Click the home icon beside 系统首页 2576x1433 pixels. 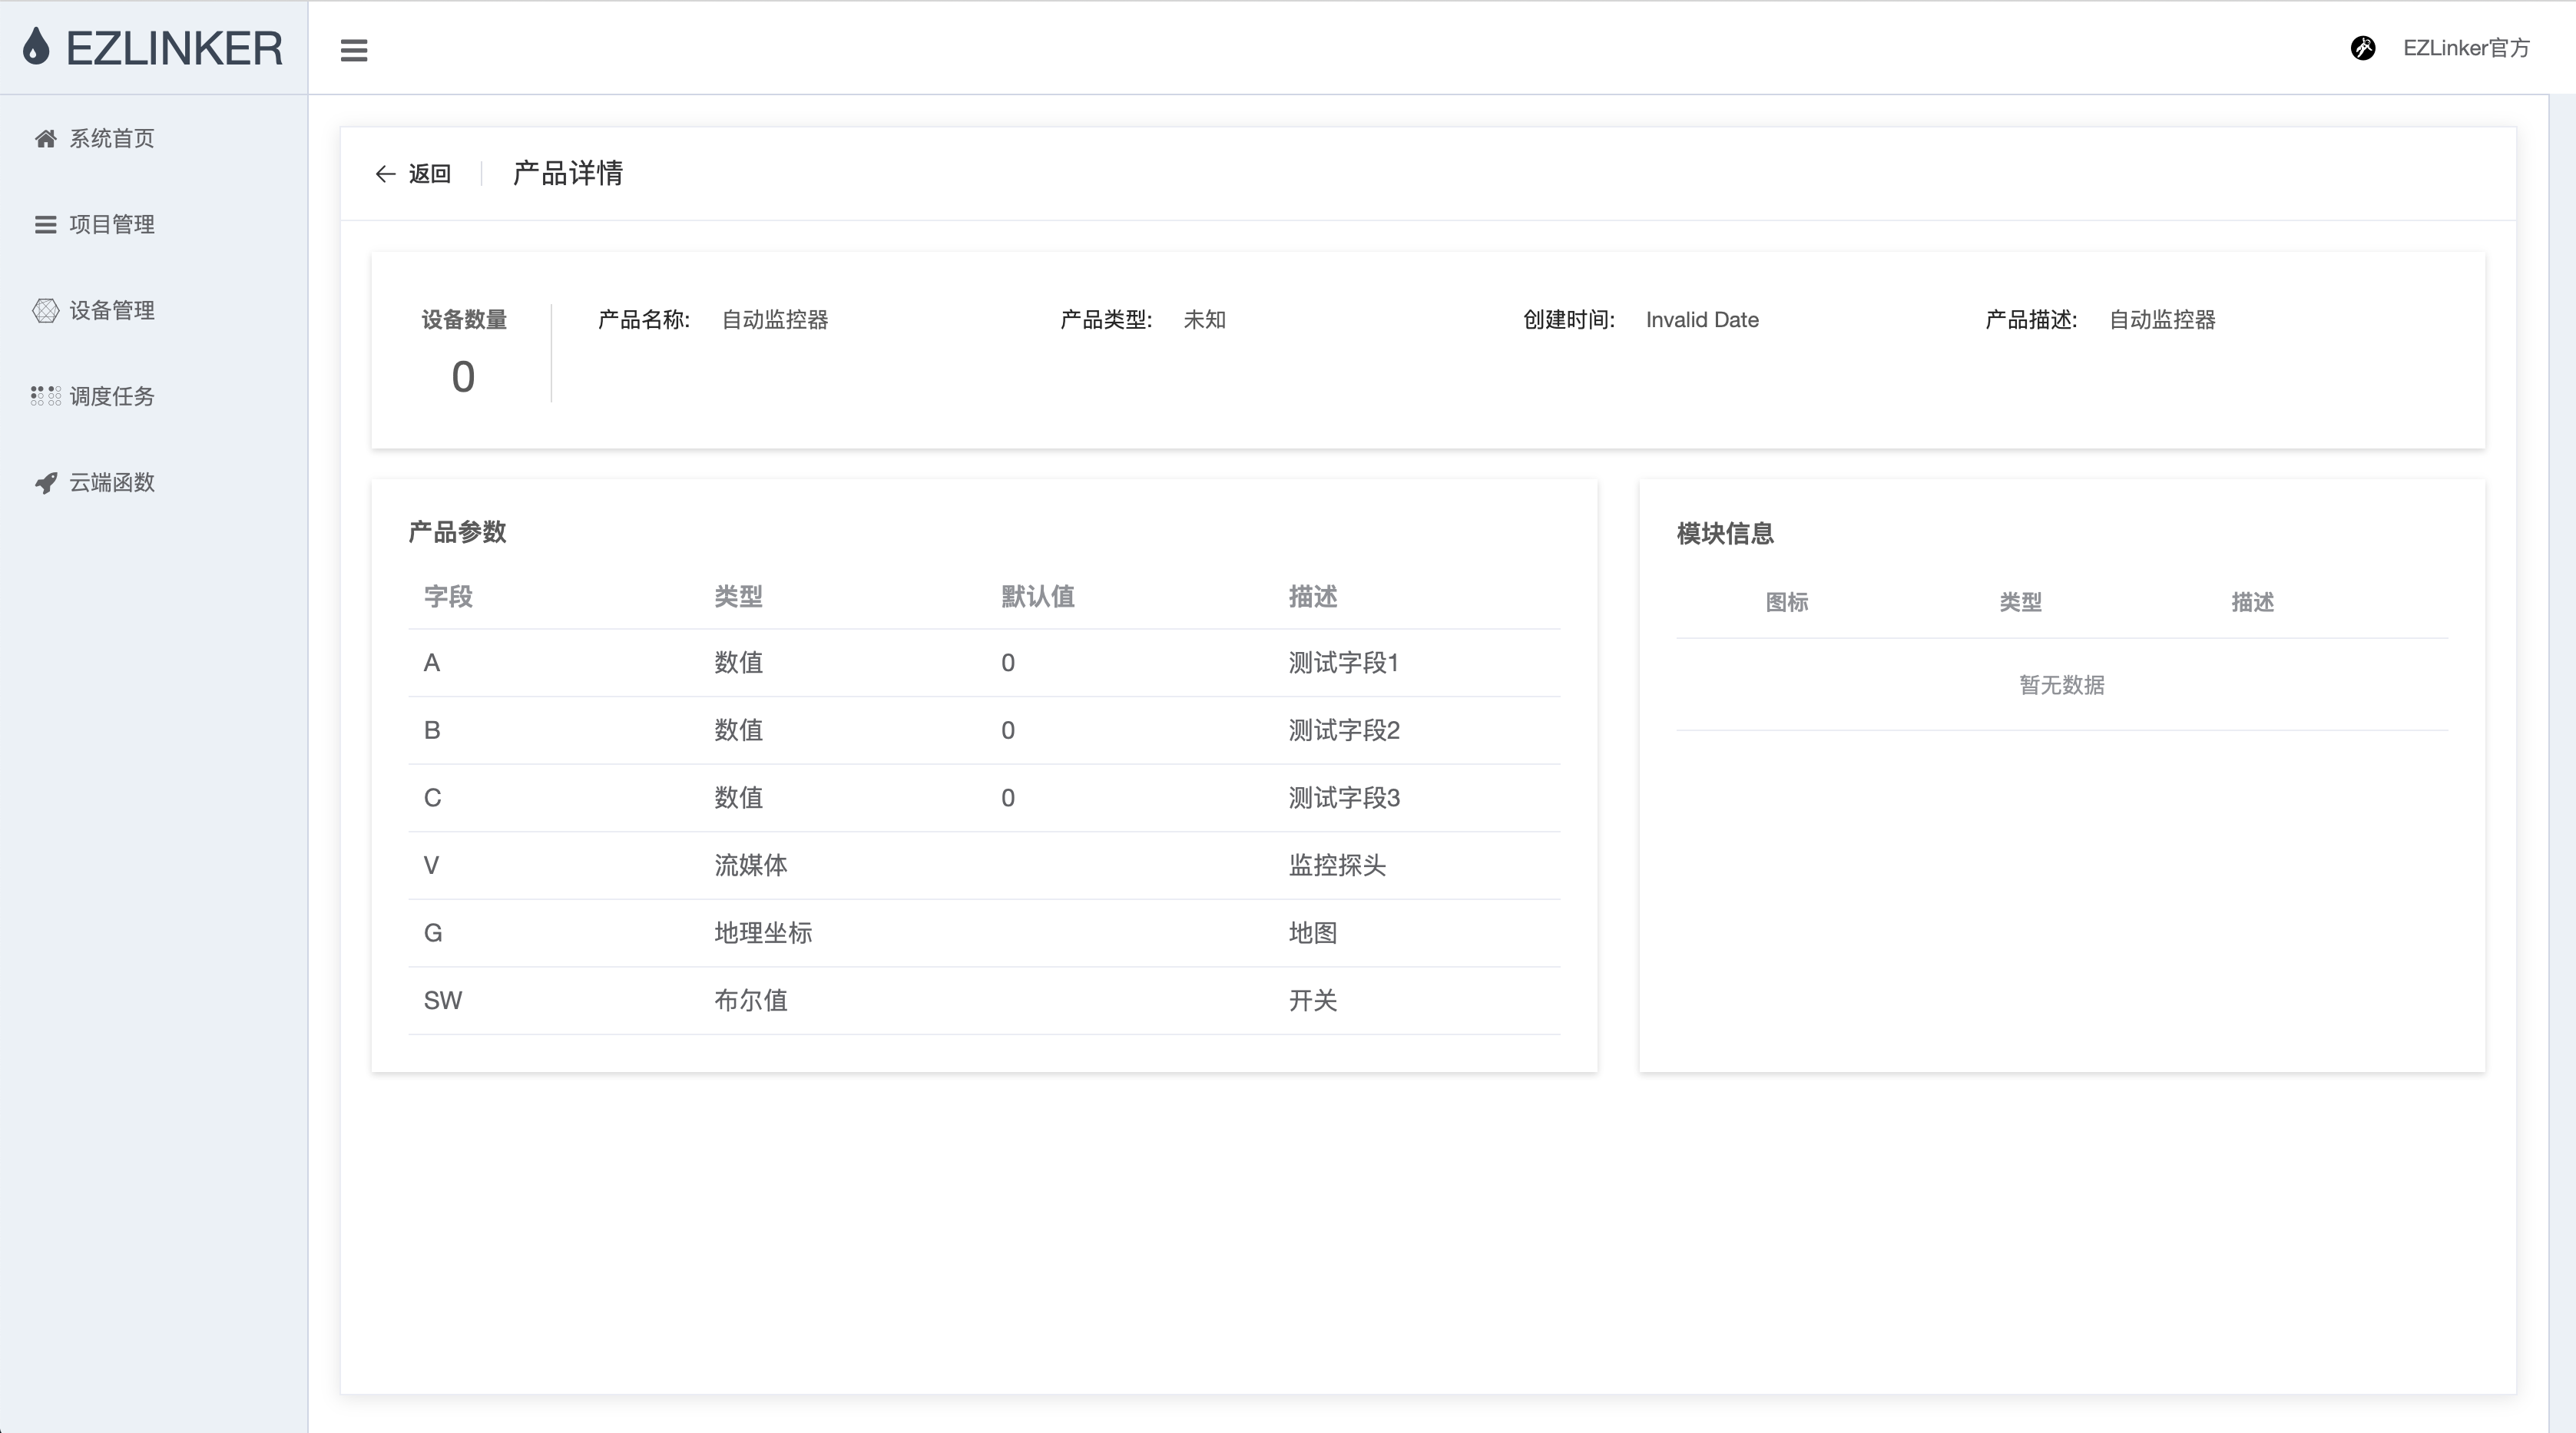[x=45, y=139]
